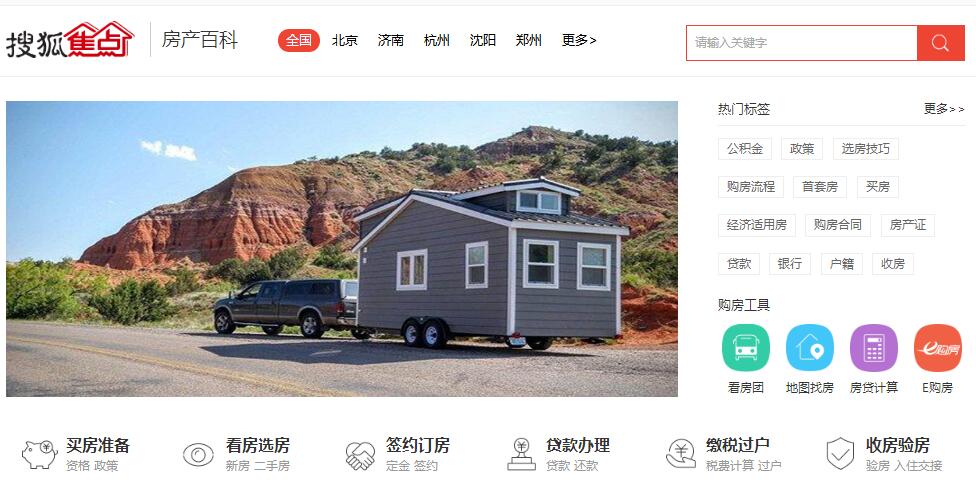This screenshot has width=976, height=487.
Task: Click the stamp icon for 贷款办理
Action: click(521, 454)
